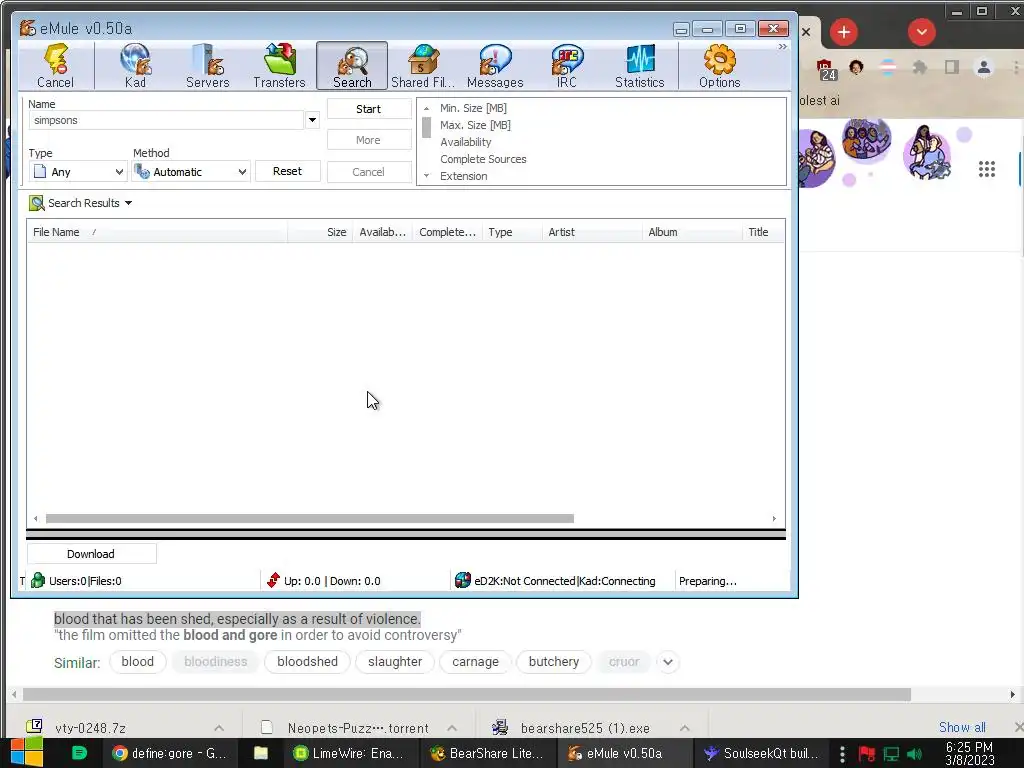This screenshot has height=768, width=1024.
Task: Click the filter list scroll-up arrow
Action: pos(426,108)
